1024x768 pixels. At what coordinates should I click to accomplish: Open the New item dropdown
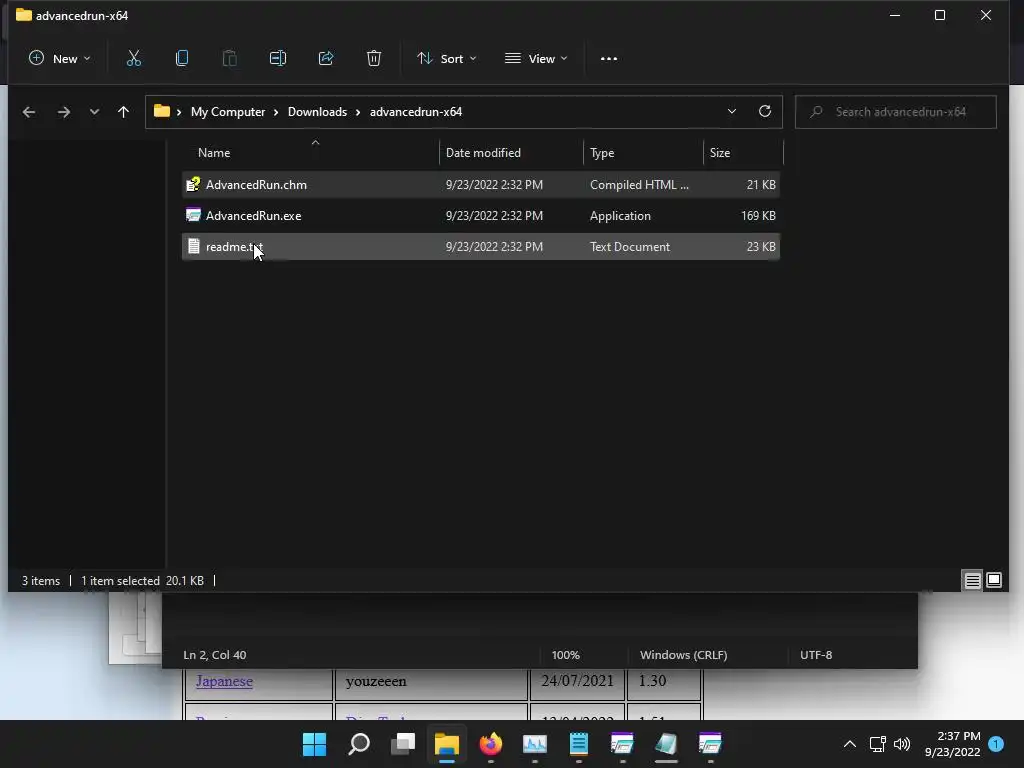(x=59, y=59)
